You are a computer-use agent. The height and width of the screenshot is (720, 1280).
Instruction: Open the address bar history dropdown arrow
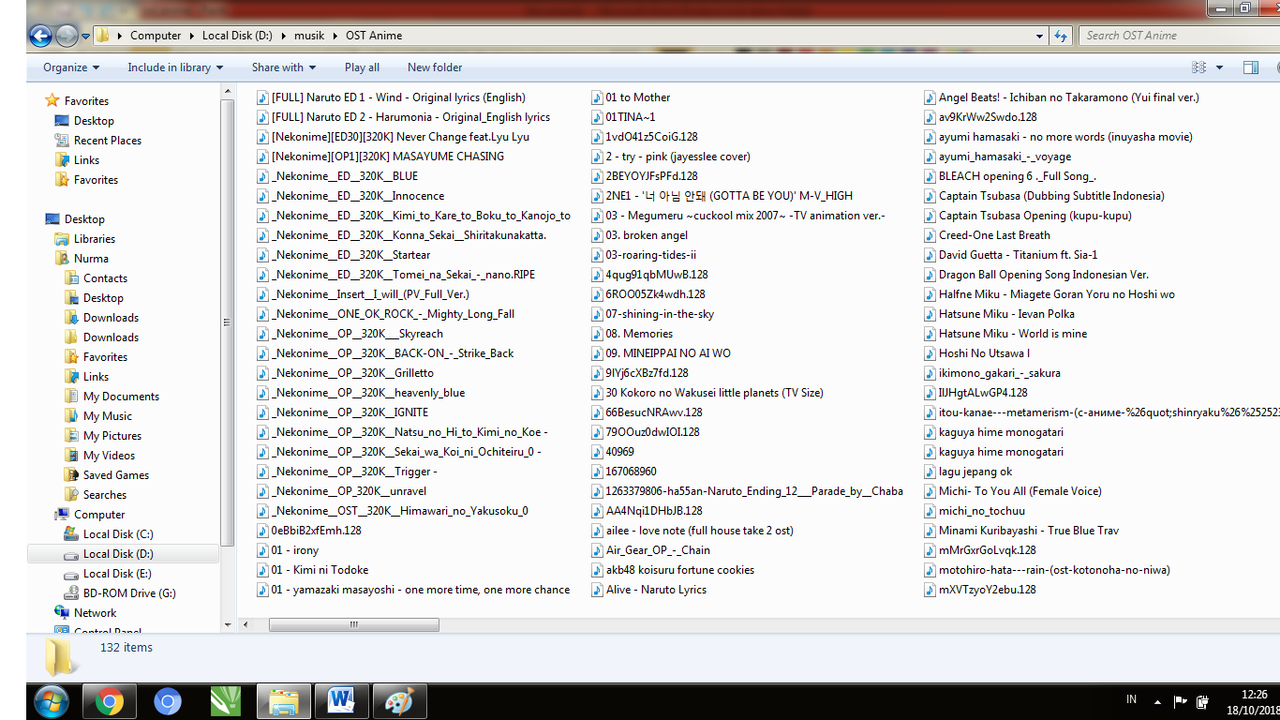(x=1040, y=35)
